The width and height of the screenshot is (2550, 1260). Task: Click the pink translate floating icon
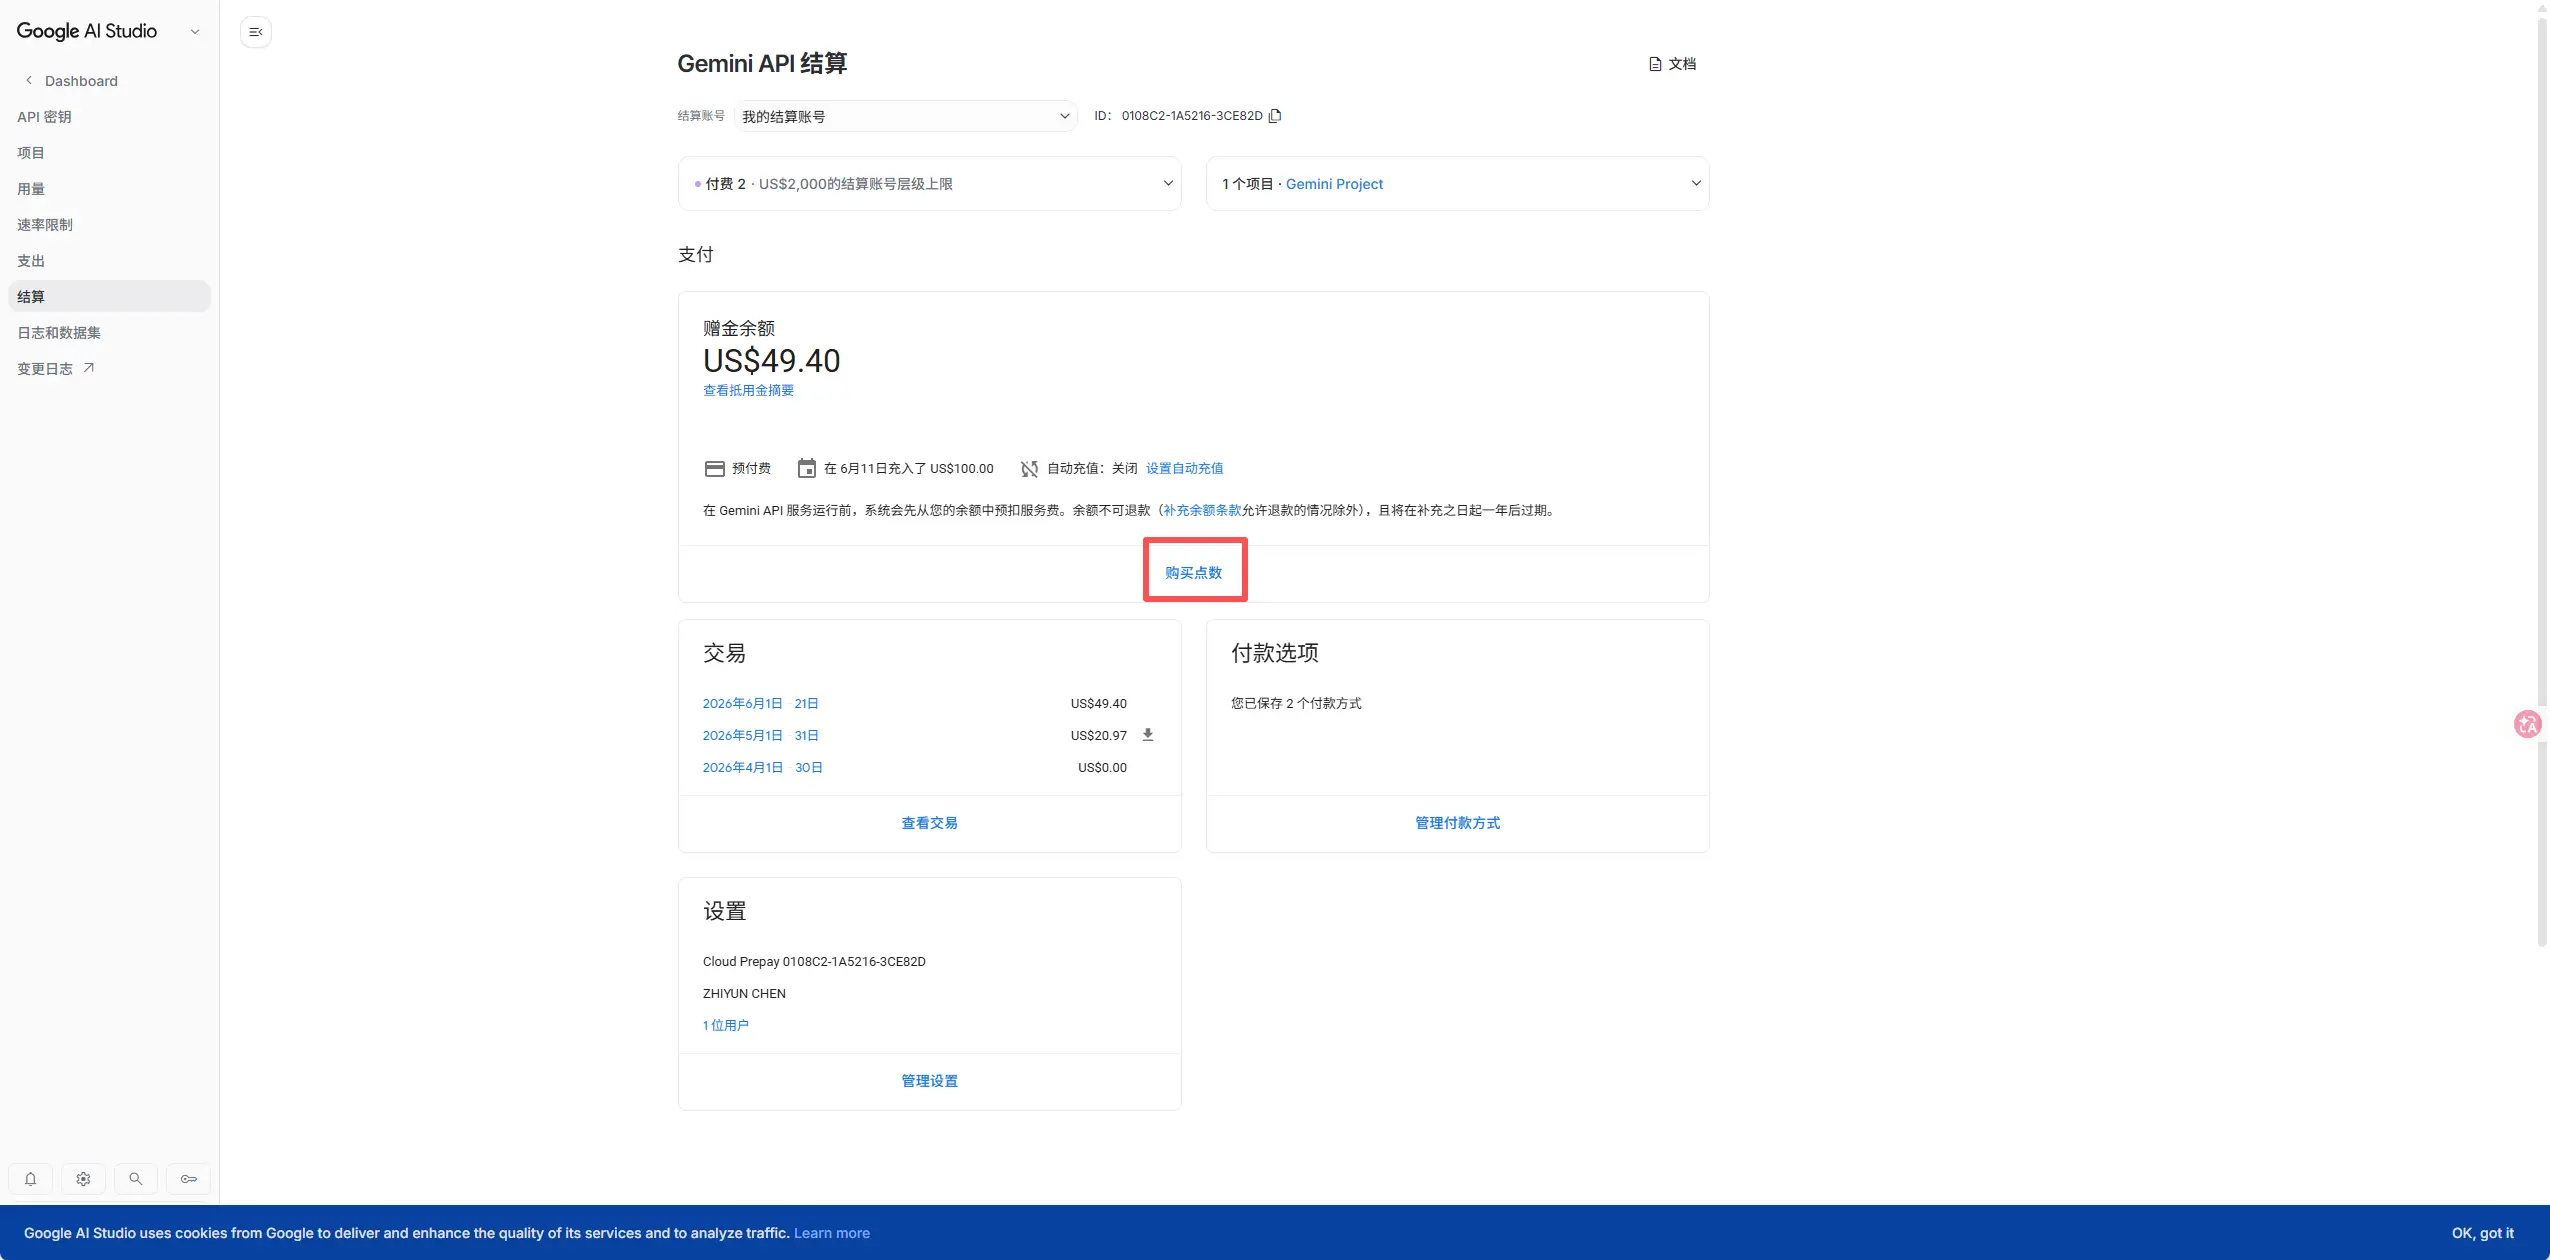tap(2527, 724)
